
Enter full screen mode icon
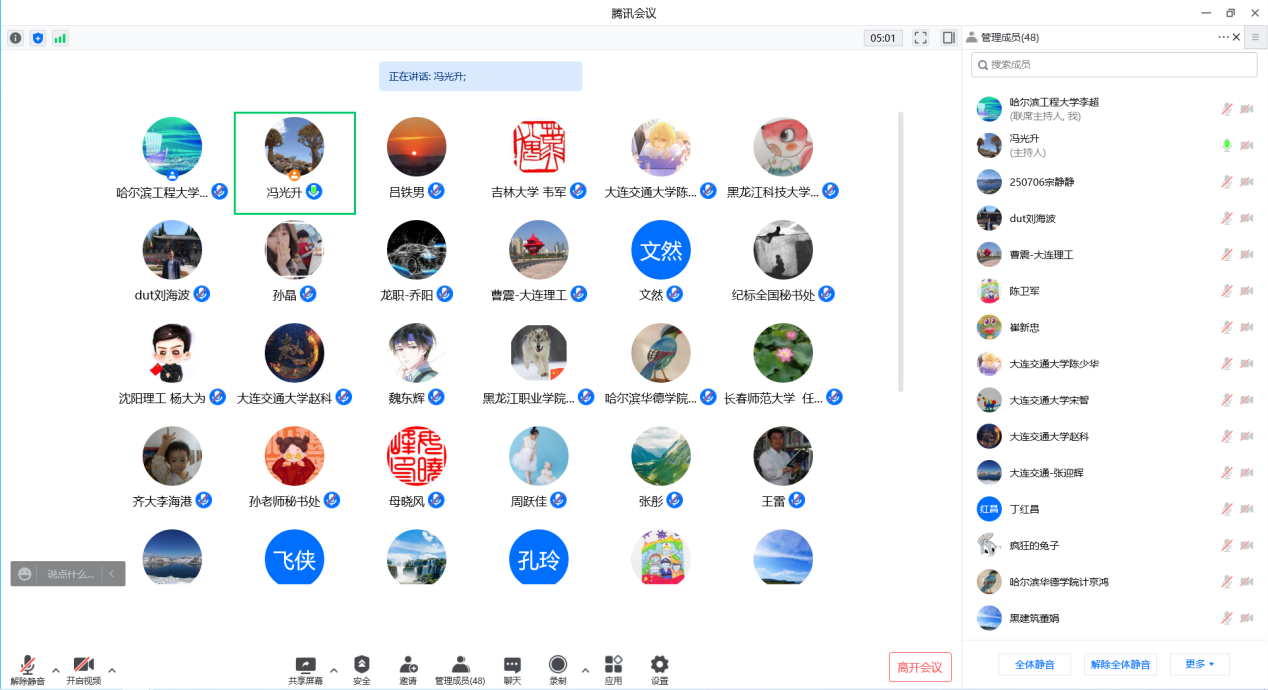coord(921,38)
